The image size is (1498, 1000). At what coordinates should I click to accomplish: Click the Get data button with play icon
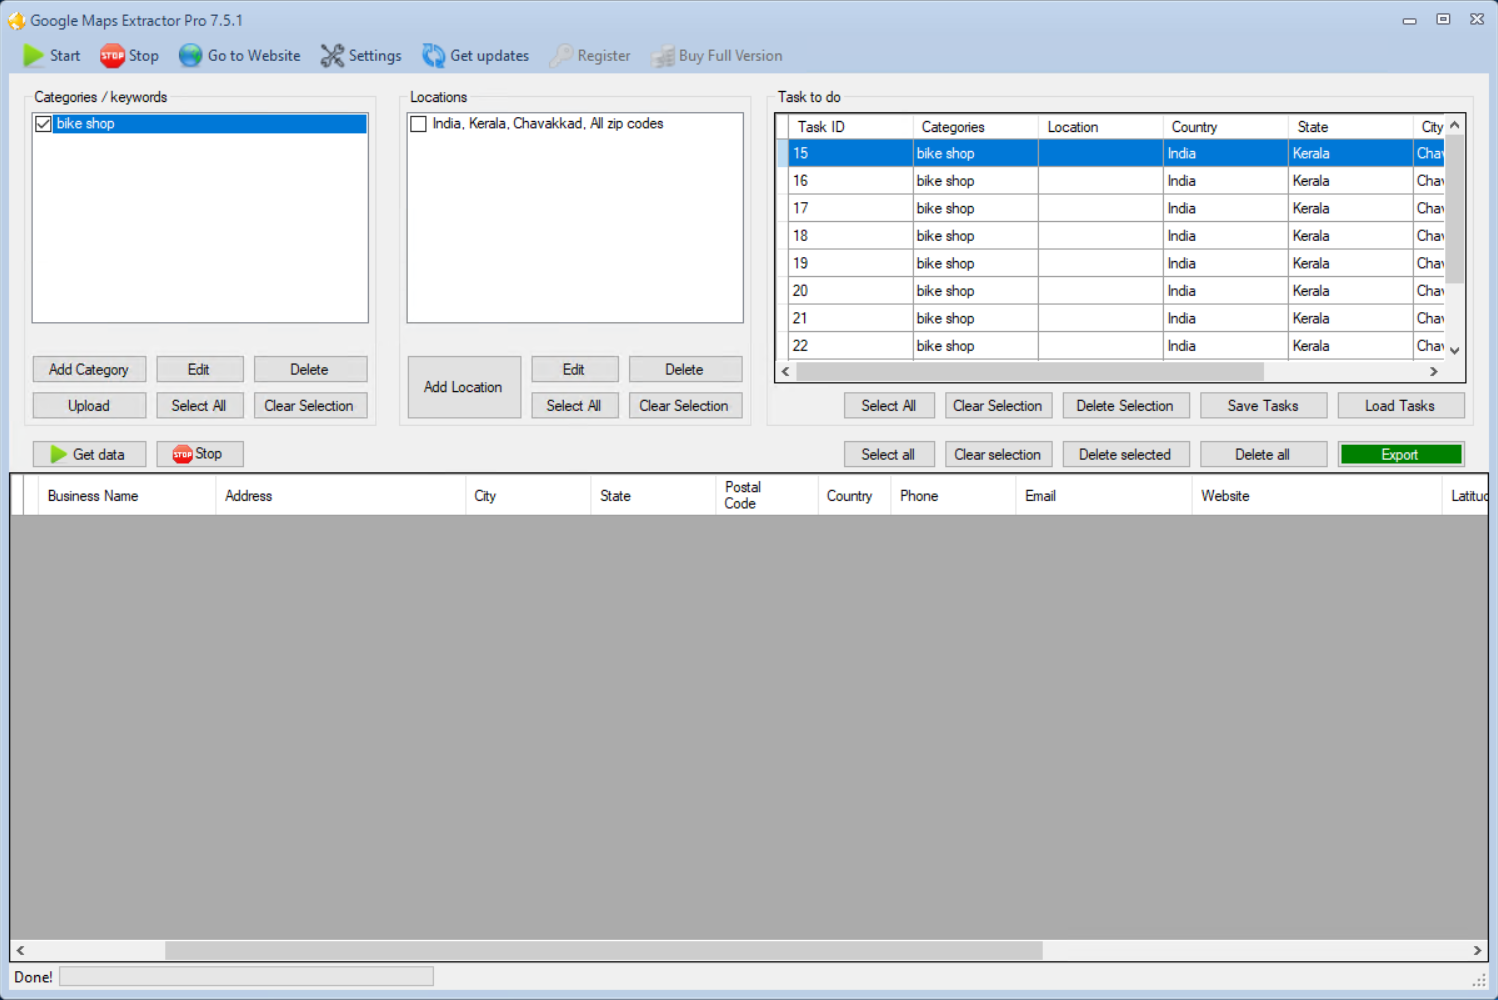click(x=89, y=454)
